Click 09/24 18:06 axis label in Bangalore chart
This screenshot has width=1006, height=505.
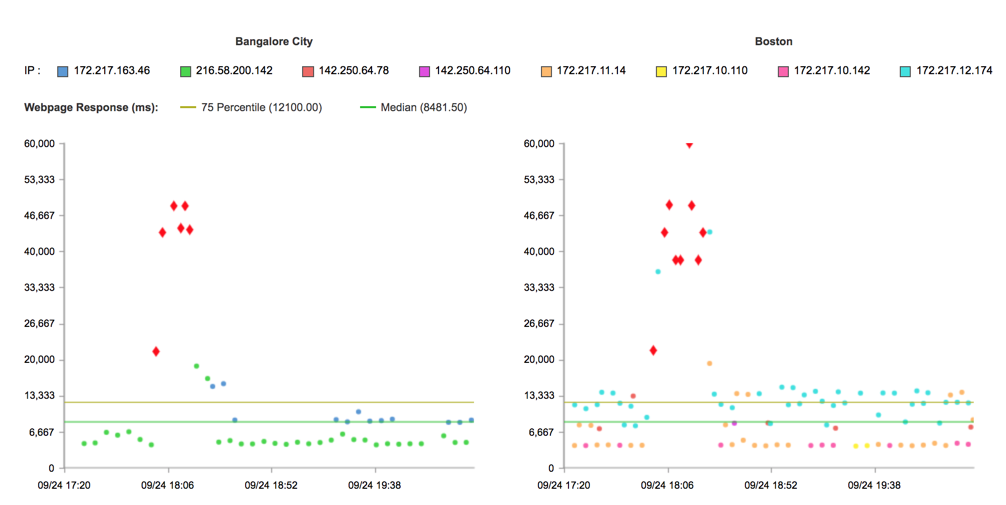pyautogui.click(x=167, y=486)
